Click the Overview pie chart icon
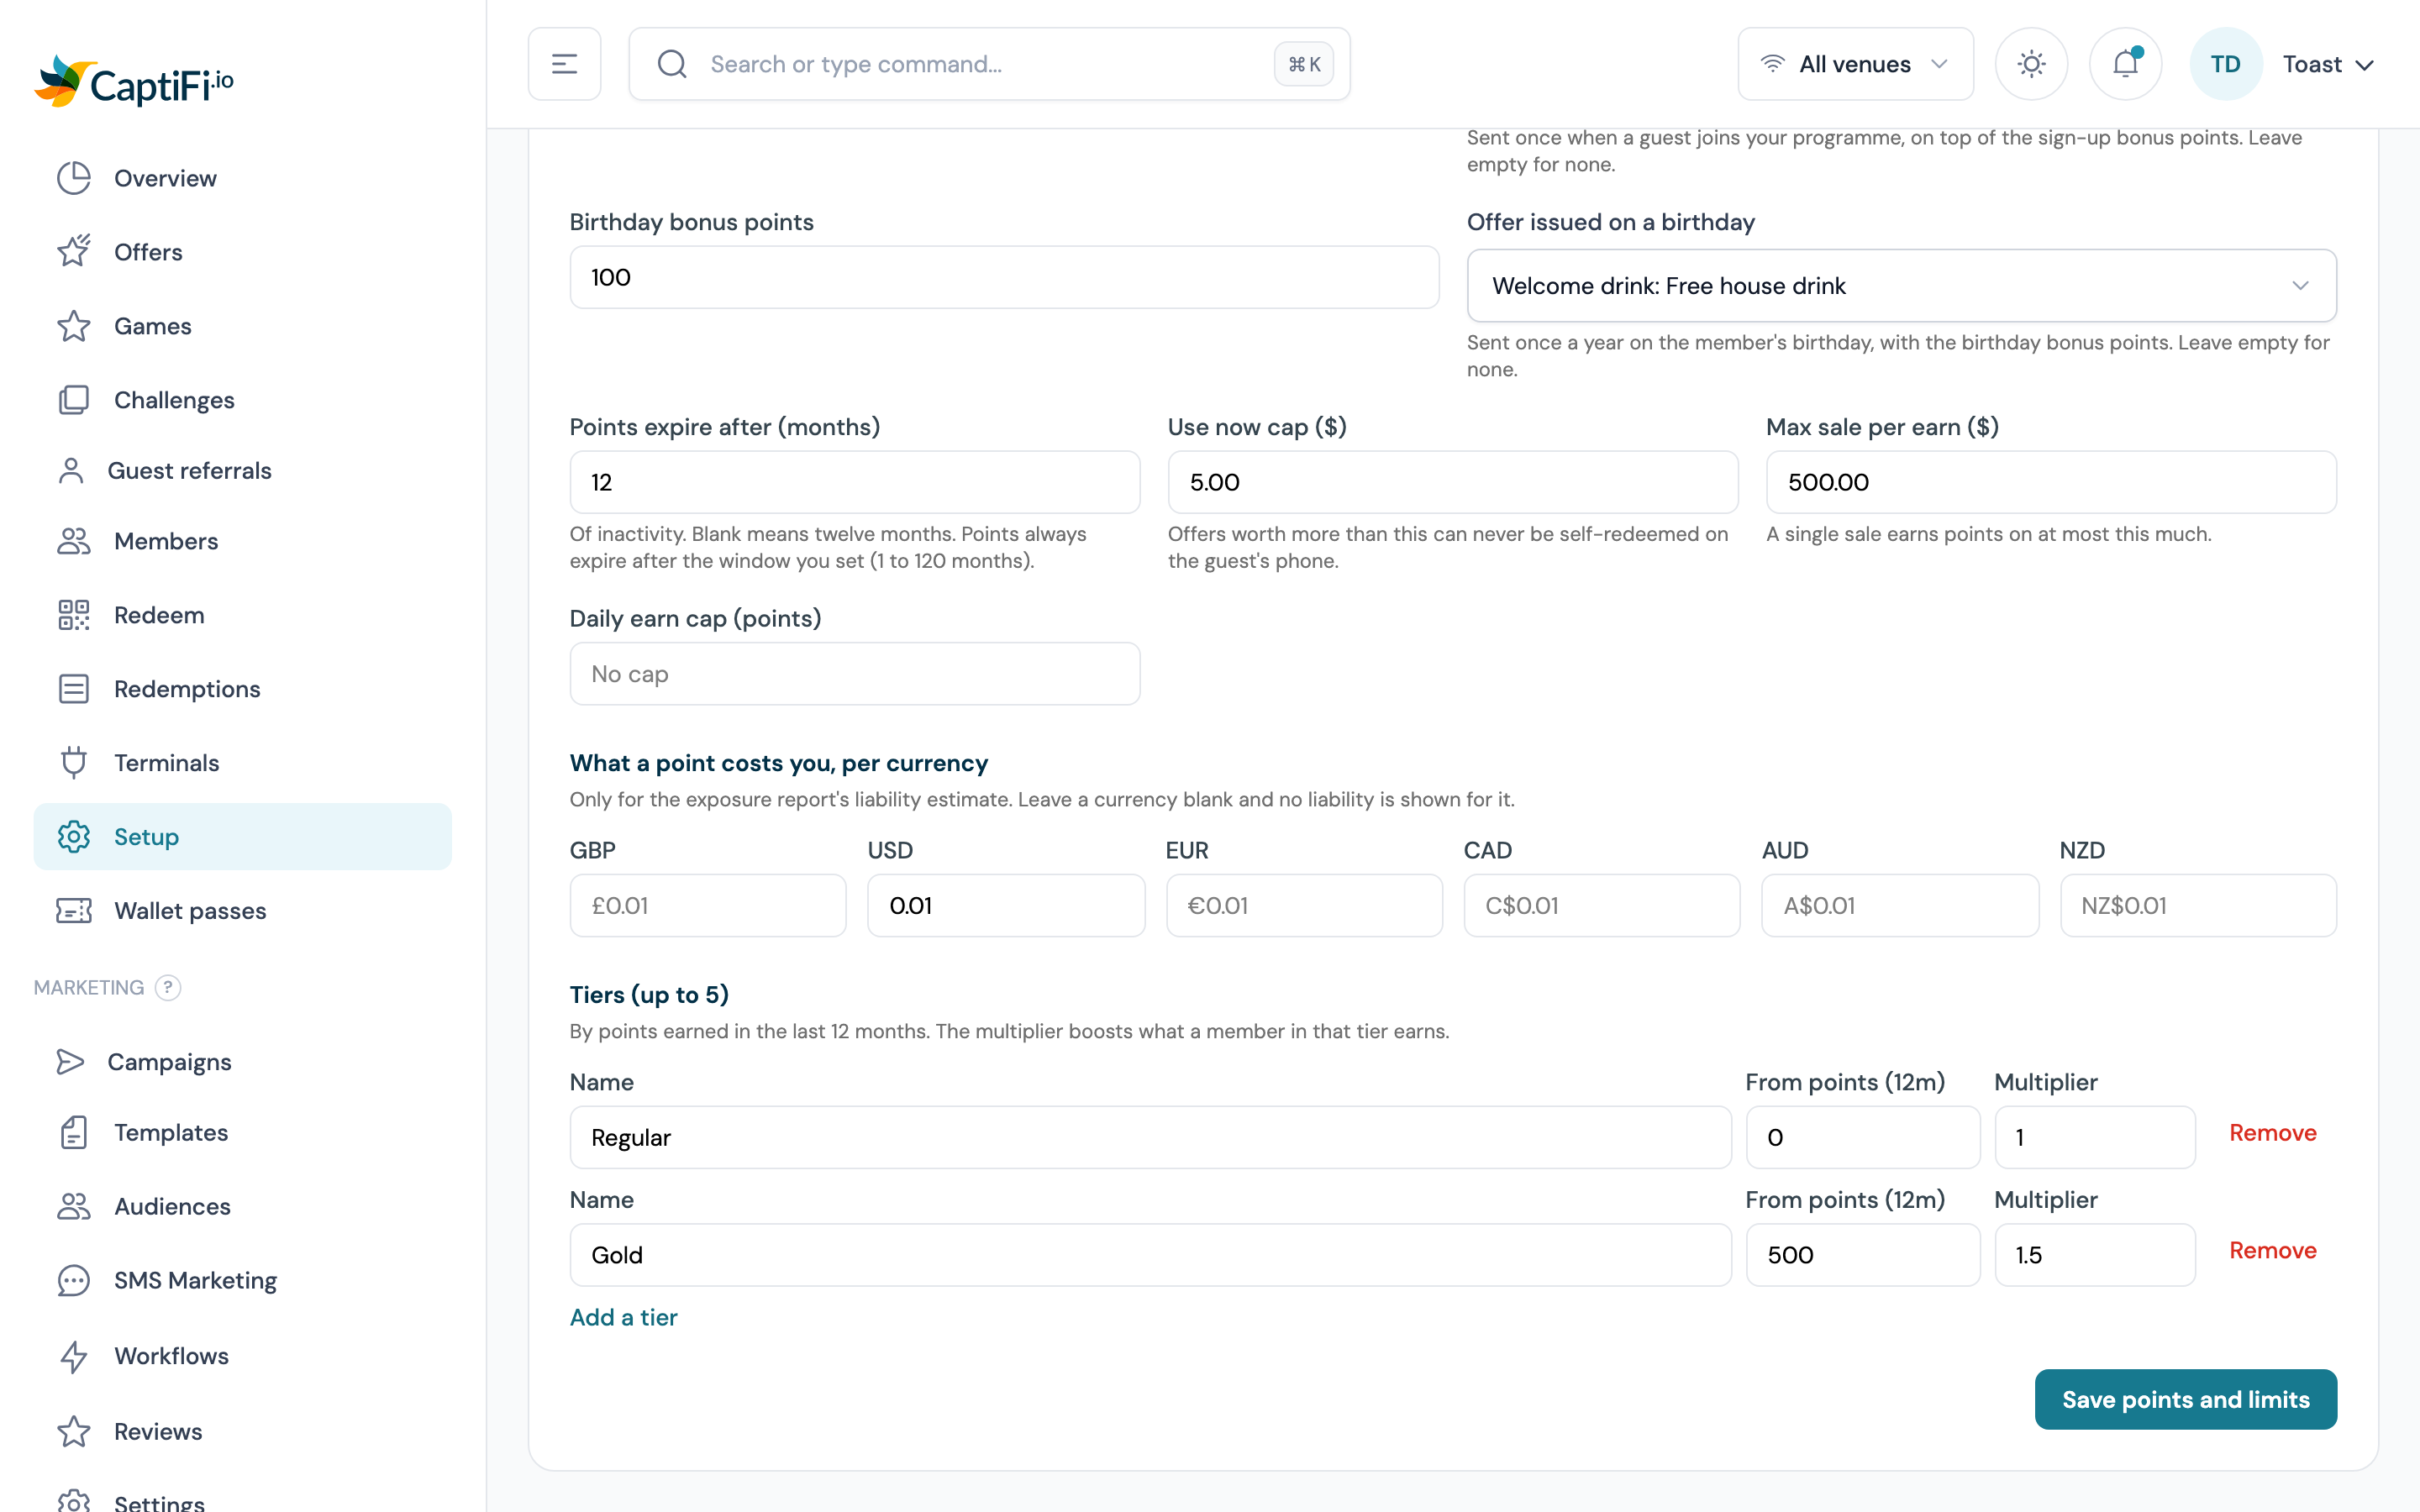Screen dimensions: 2420x1512 [x=73, y=178]
